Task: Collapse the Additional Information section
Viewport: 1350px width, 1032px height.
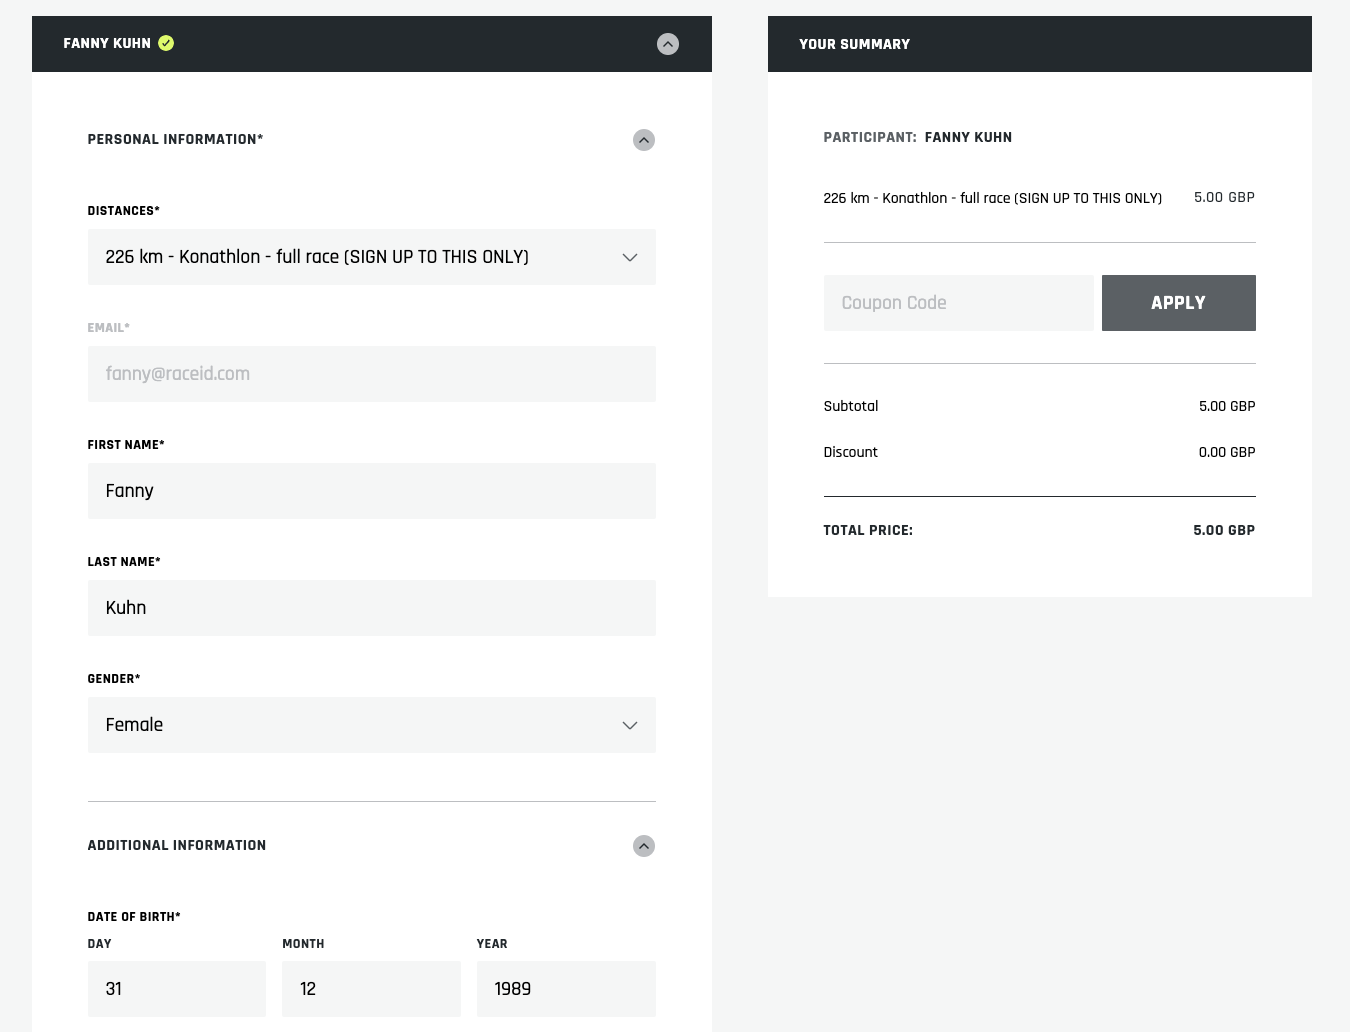Action: 644,846
